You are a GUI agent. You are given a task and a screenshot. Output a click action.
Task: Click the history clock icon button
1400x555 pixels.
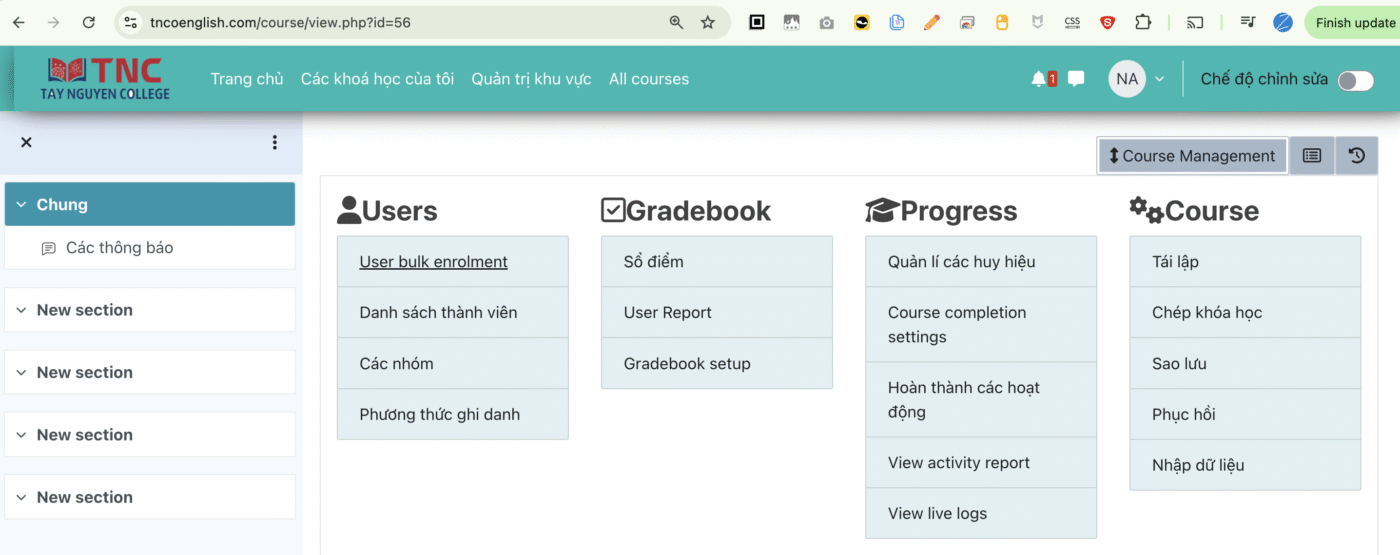coord(1356,156)
